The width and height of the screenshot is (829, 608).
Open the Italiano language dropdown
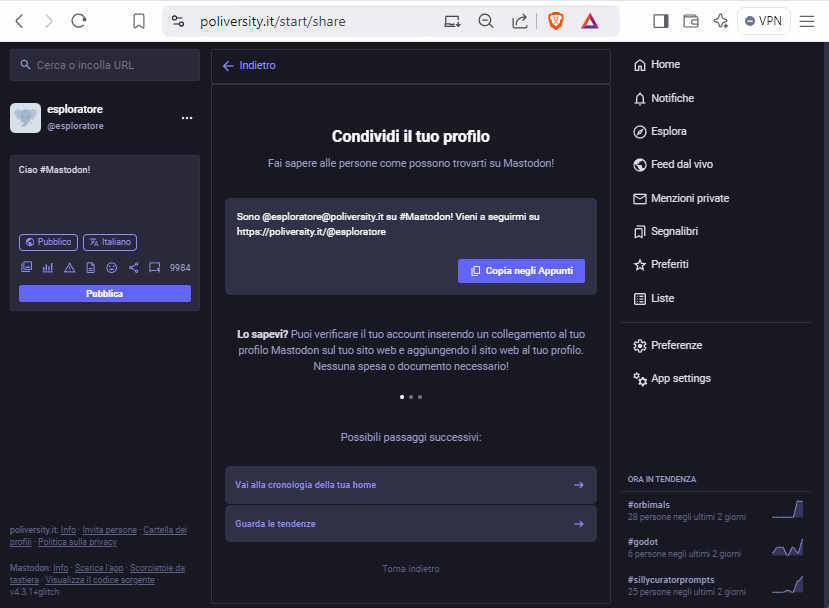click(110, 242)
